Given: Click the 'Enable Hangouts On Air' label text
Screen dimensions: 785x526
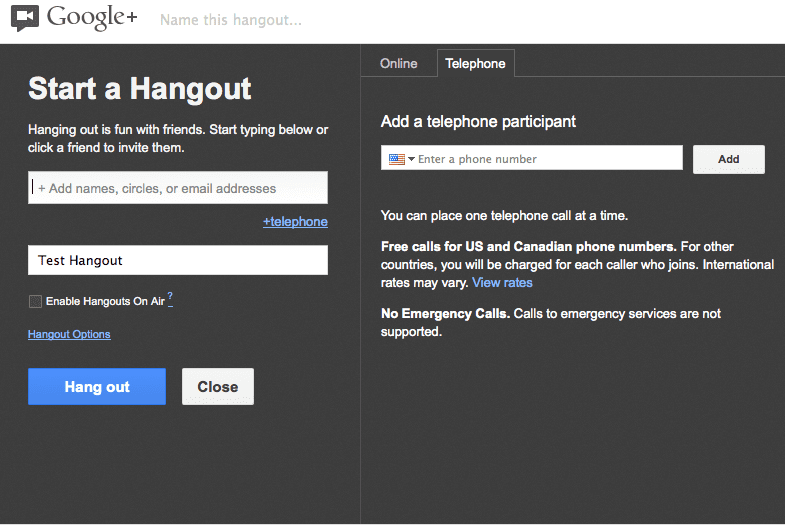Looking at the screenshot, I should pyautogui.click(x=105, y=301).
